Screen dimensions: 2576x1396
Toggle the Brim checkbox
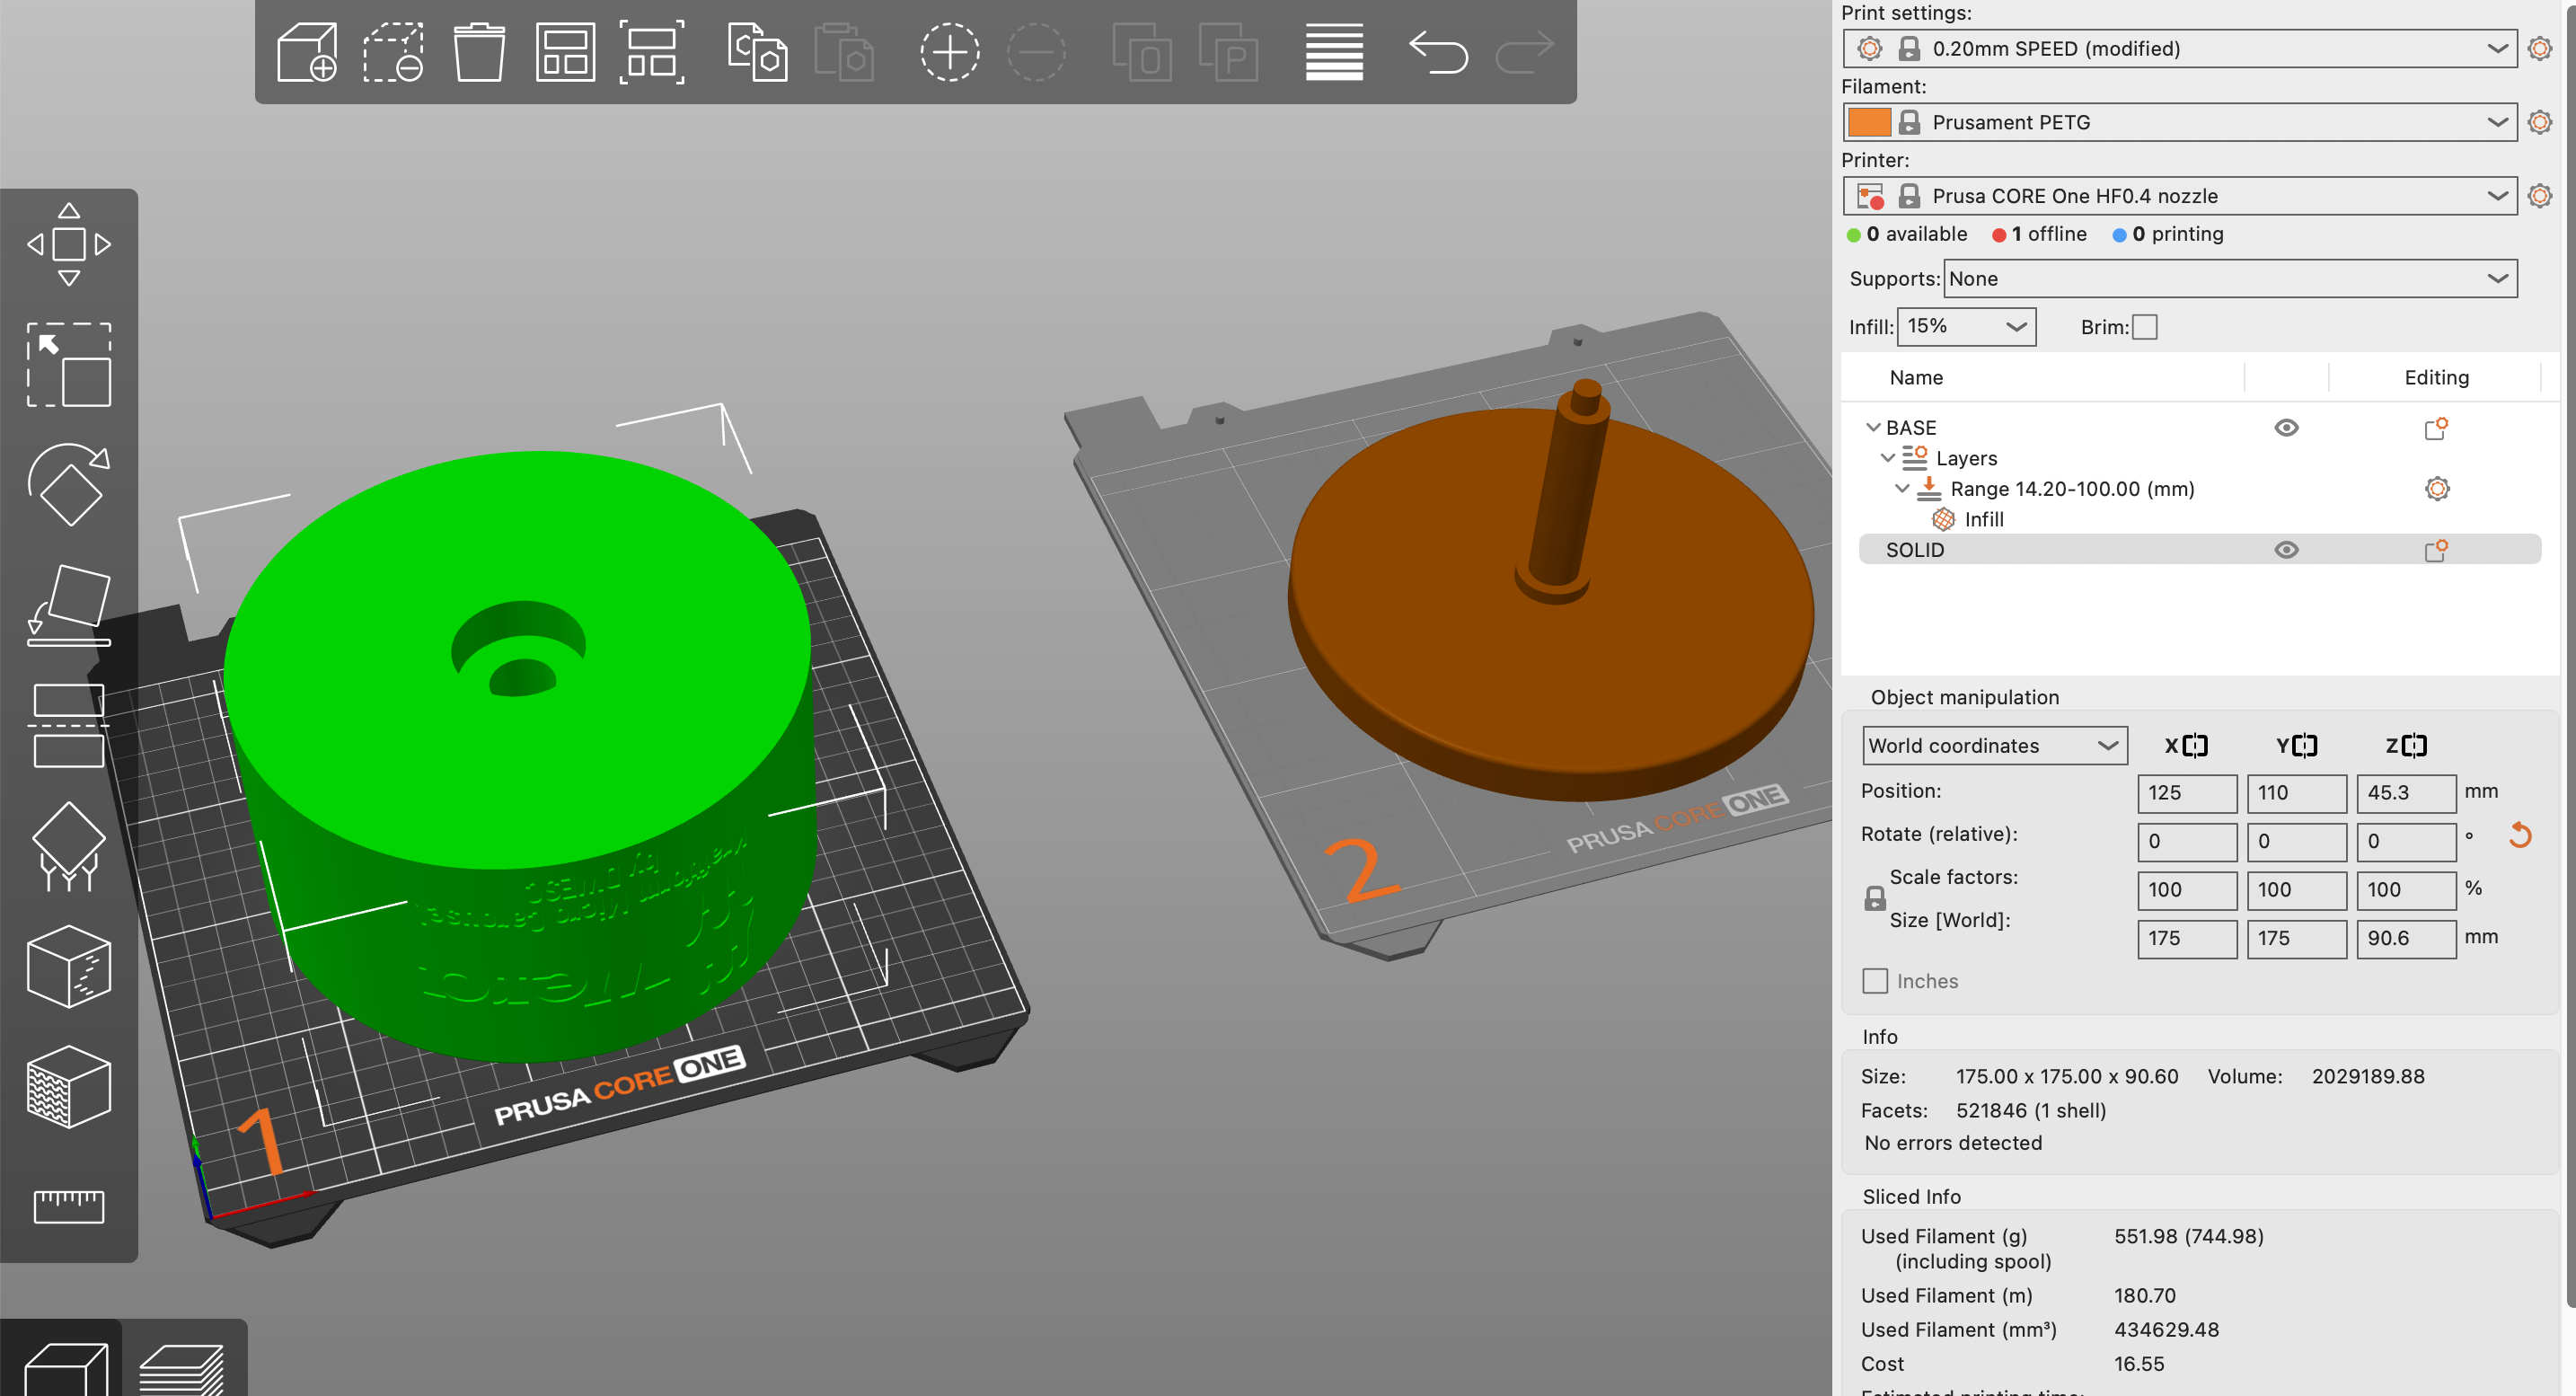[x=2144, y=327]
